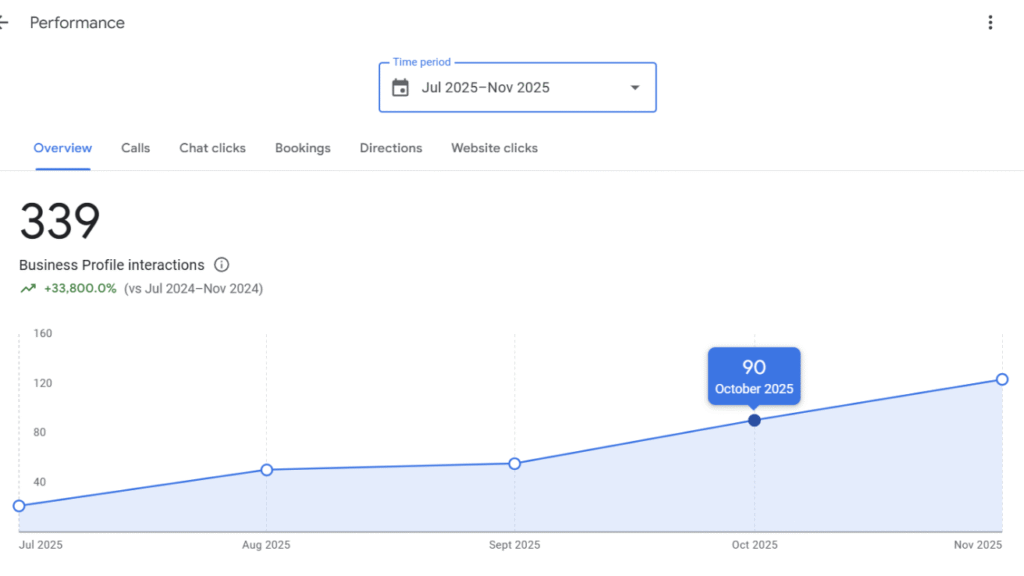Select the Aug 2025 chart data point
This screenshot has width=1024, height=576.
coord(267,470)
